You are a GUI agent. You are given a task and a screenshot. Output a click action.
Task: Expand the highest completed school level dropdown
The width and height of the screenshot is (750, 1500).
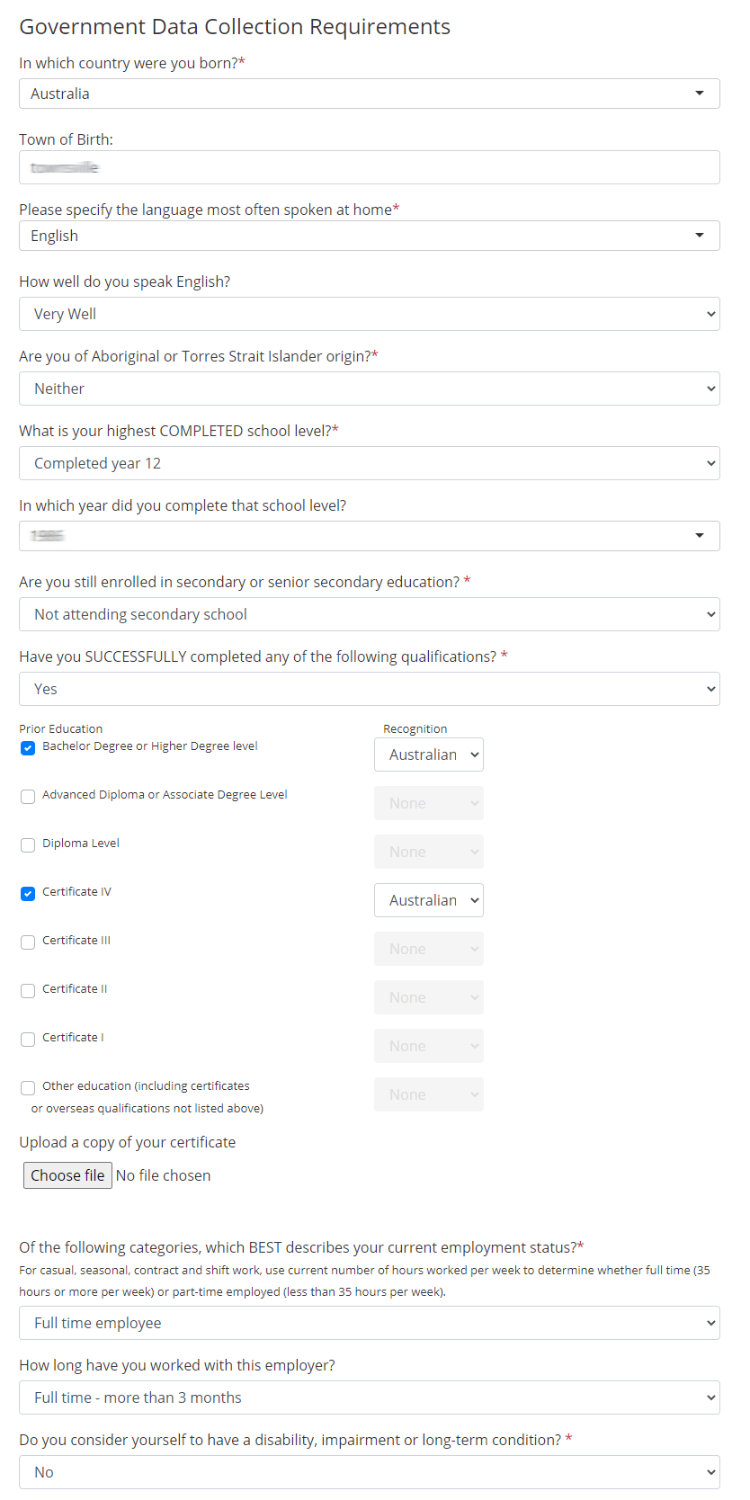point(369,463)
